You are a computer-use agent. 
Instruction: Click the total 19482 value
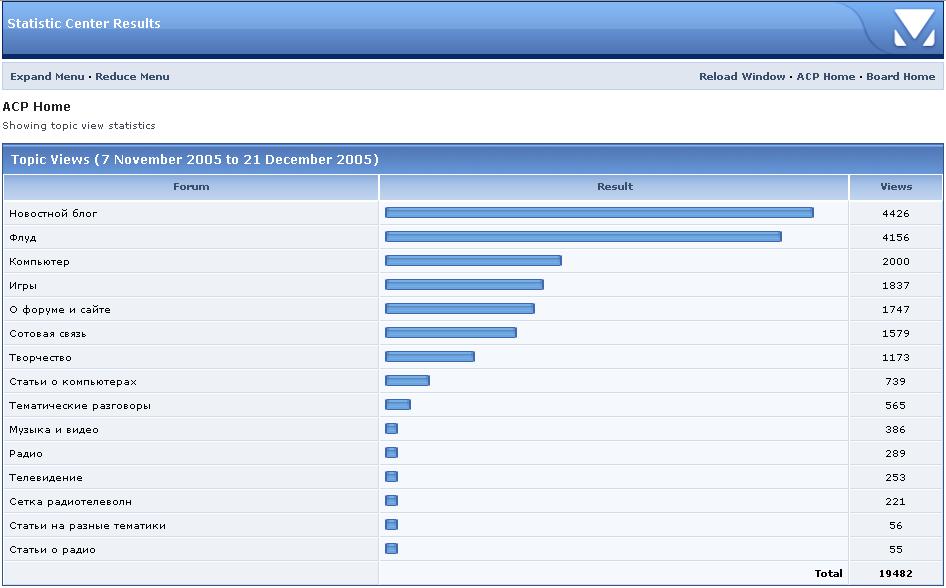(895, 574)
